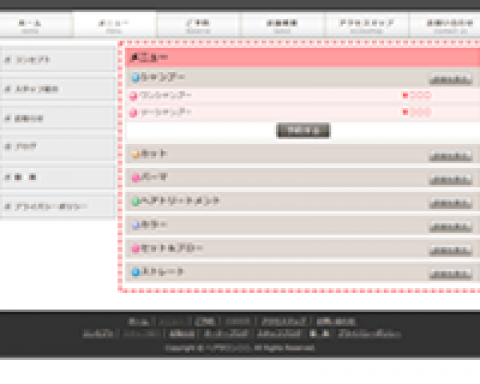The image size is (480, 384).
Task: Click the orange icon beside カット category
Action: tap(135, 154)
